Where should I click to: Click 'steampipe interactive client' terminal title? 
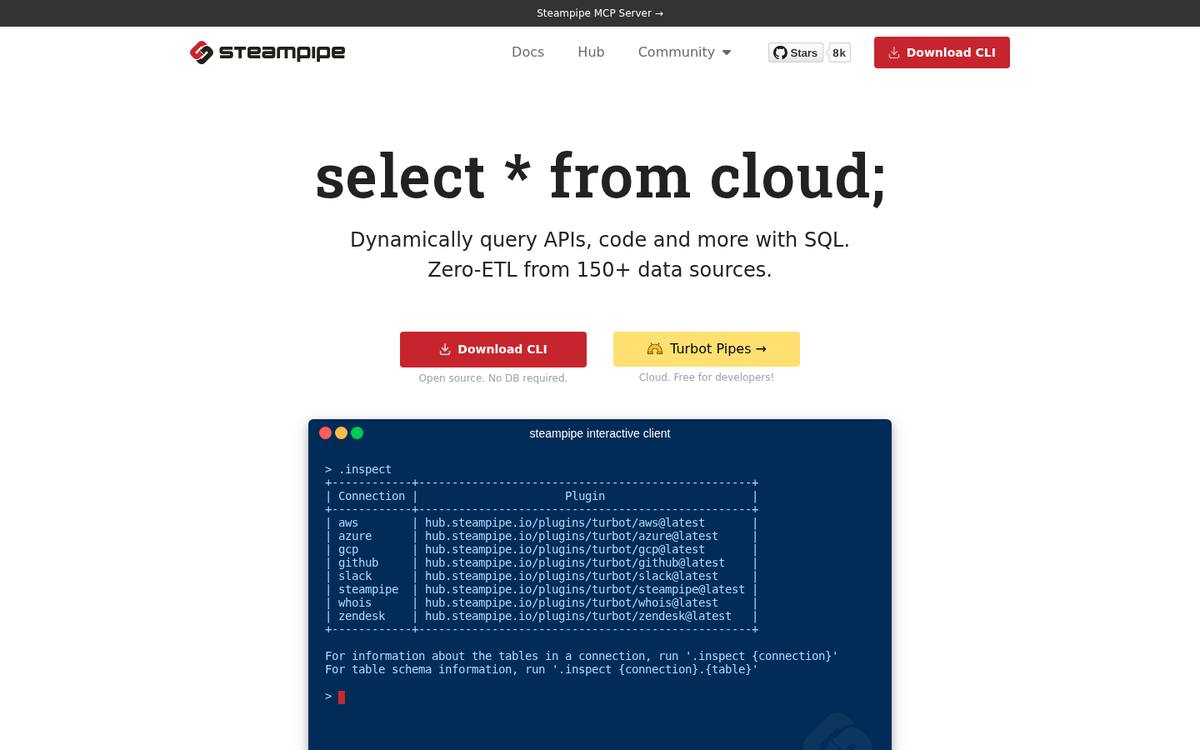coord(600,433)
